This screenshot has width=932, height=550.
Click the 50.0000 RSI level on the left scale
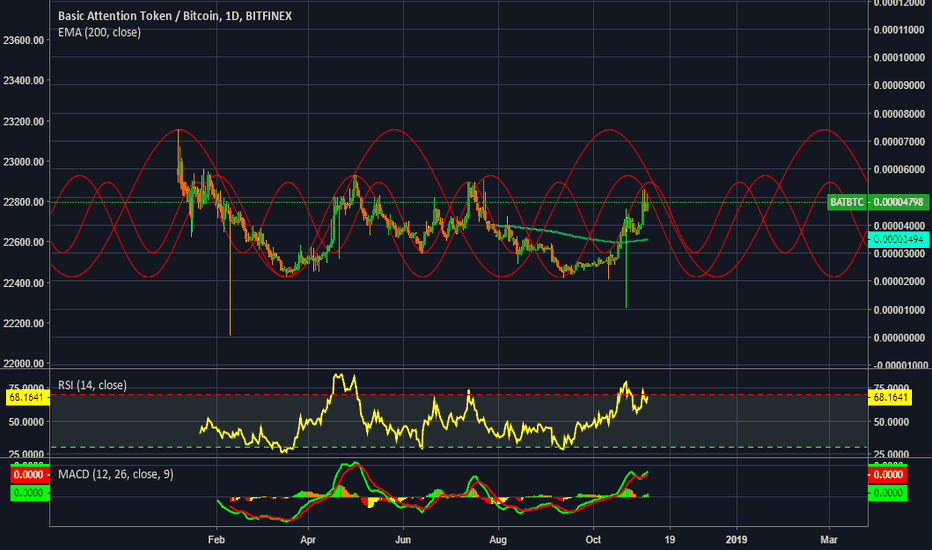coord(26,422)
